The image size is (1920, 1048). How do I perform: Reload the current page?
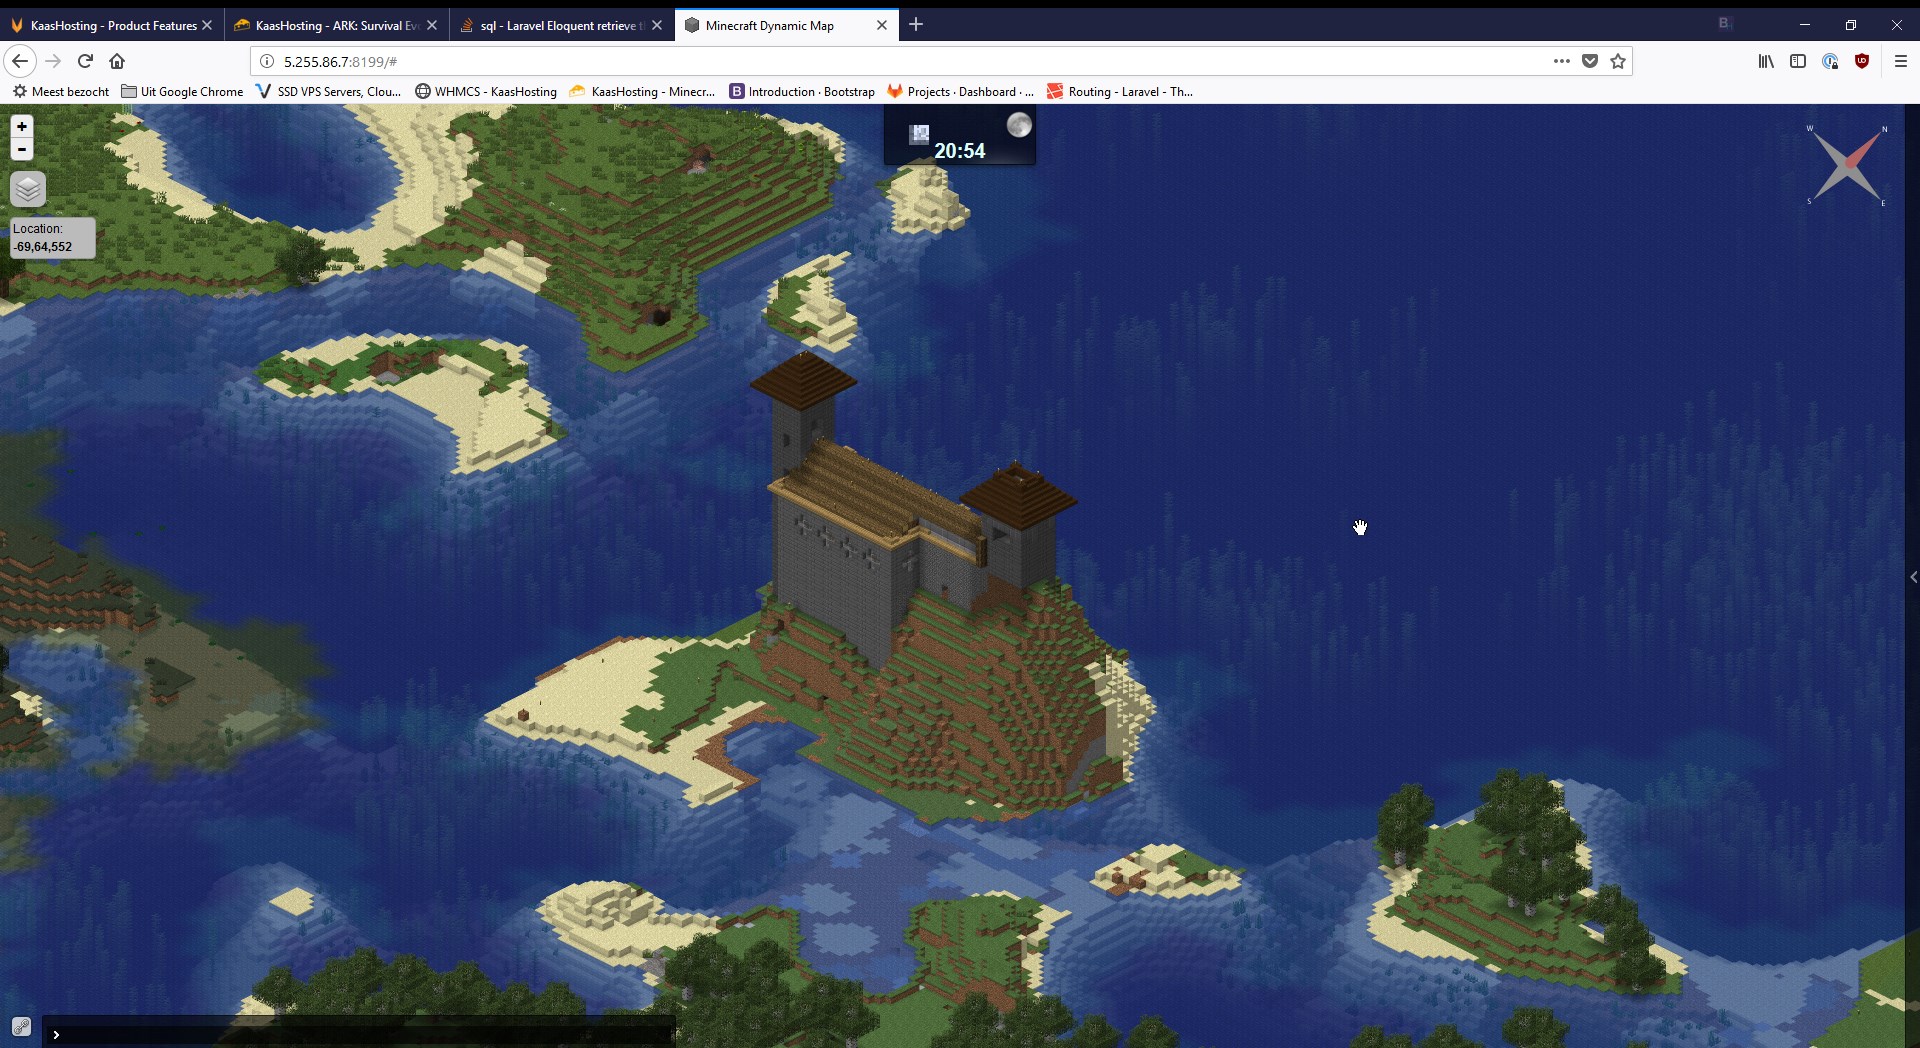[x=85, y=61]
